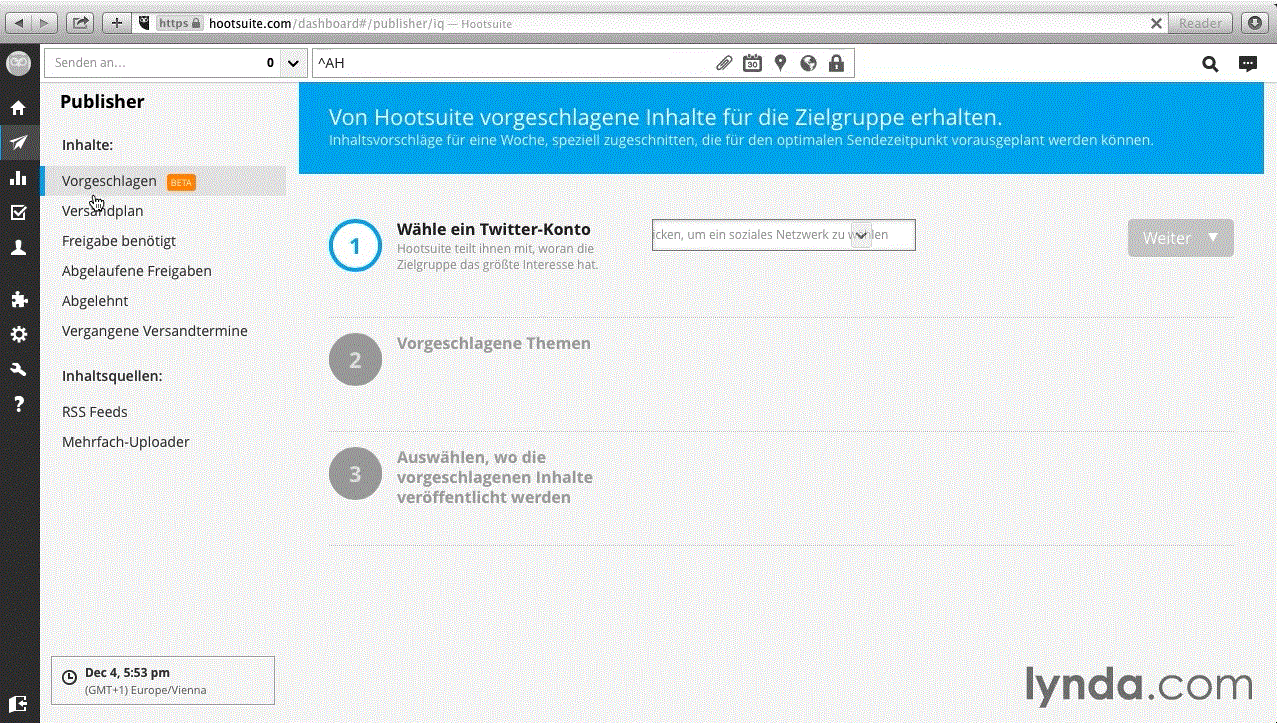Select Versandplan in Publisher menu

point(102,211)
